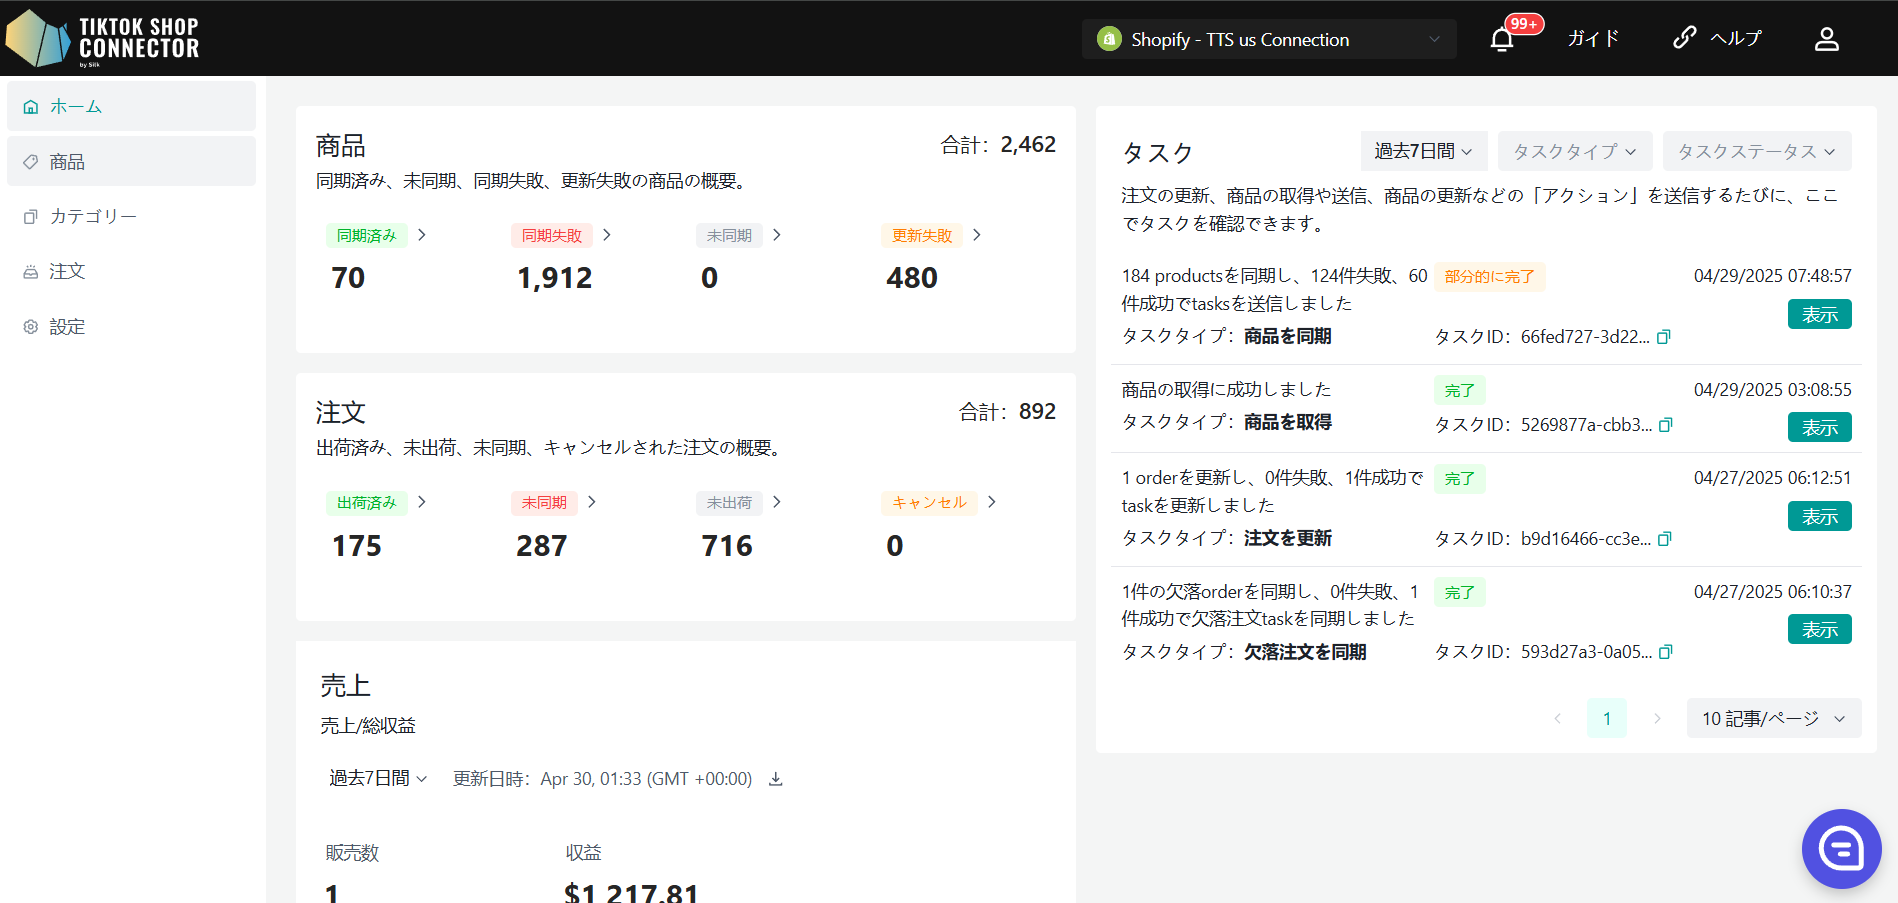1898x903 pixels.
Task: Click the home icon in sidebar
Action: [x=31, y=107]
